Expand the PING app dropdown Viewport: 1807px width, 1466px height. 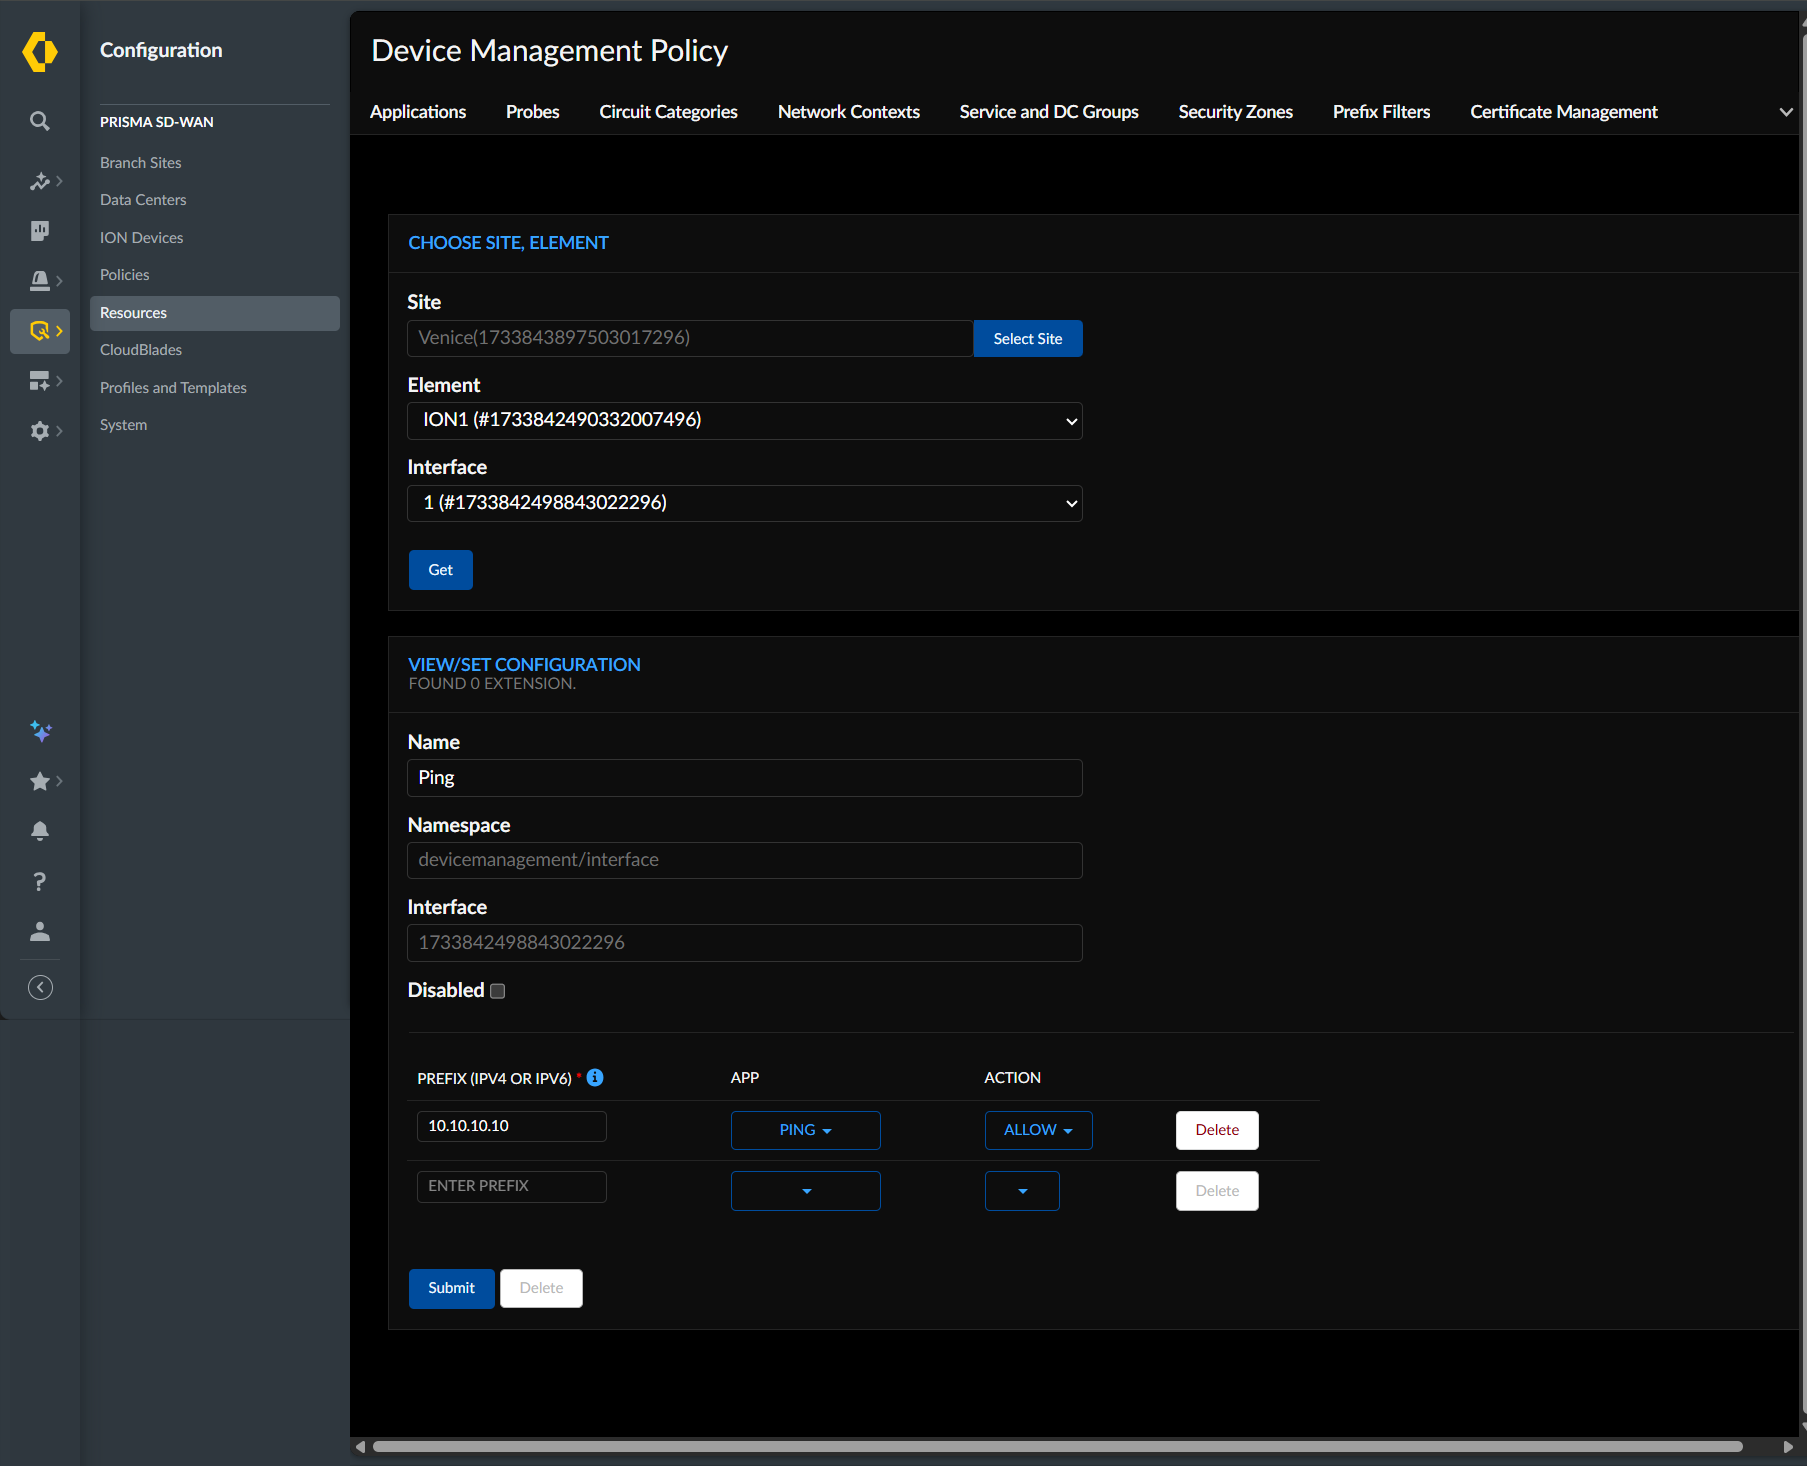805,1130
